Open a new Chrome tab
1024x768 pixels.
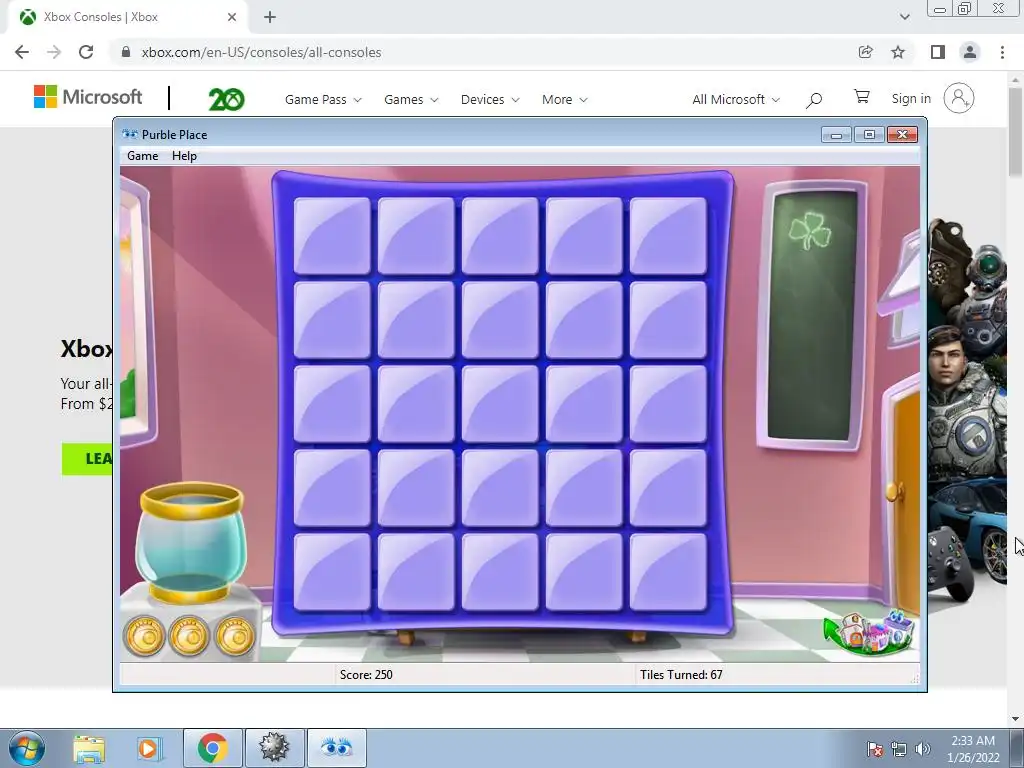point(270,17)
